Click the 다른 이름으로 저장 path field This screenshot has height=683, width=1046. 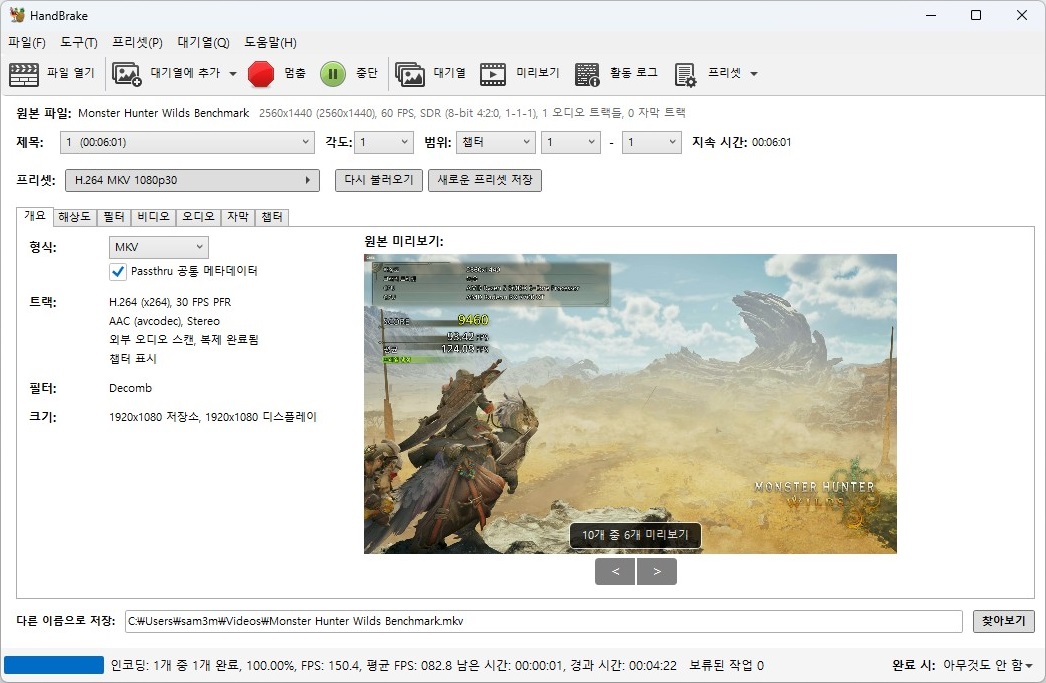[x=544, y=621]
